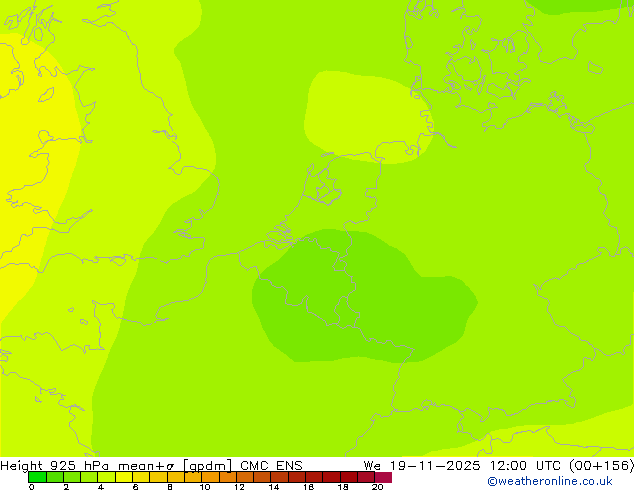The height and width of the screenshot is (490, 634).
Task: Pick the orange swatch for range 10–11
Action: pos(210,477)
